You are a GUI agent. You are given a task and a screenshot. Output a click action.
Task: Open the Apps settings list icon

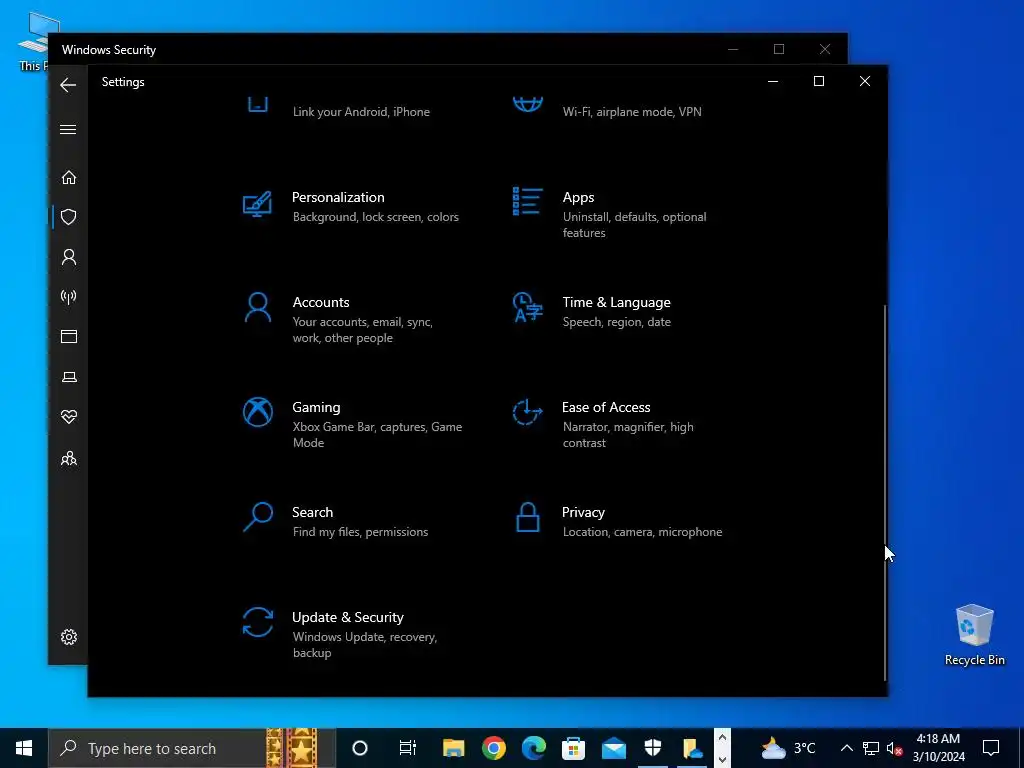coord(527,201)
